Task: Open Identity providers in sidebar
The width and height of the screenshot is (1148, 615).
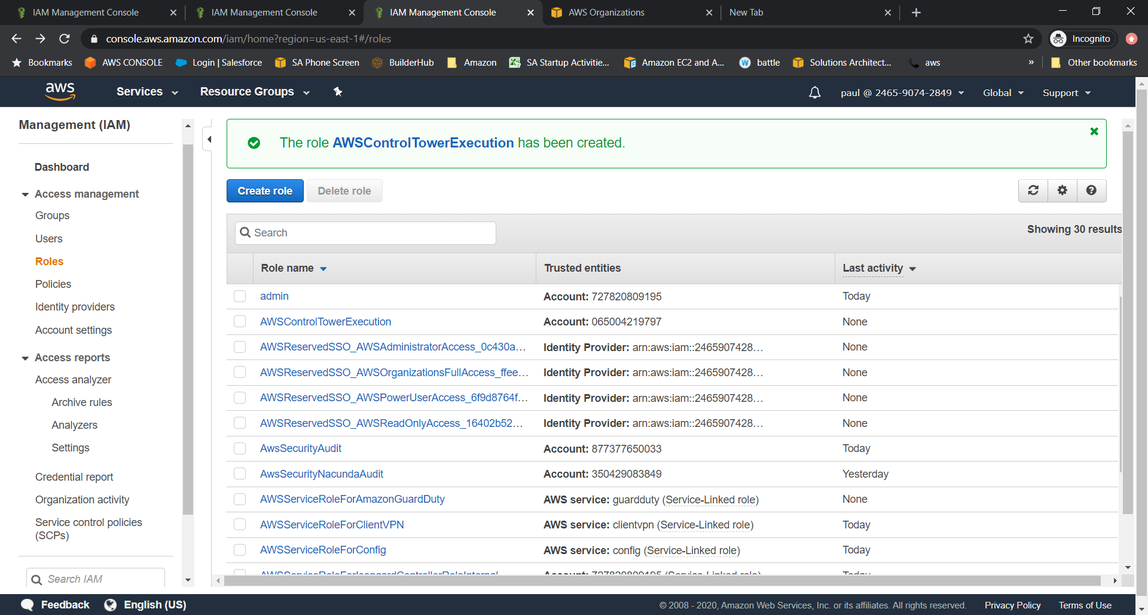Action: tap(75, 307)
